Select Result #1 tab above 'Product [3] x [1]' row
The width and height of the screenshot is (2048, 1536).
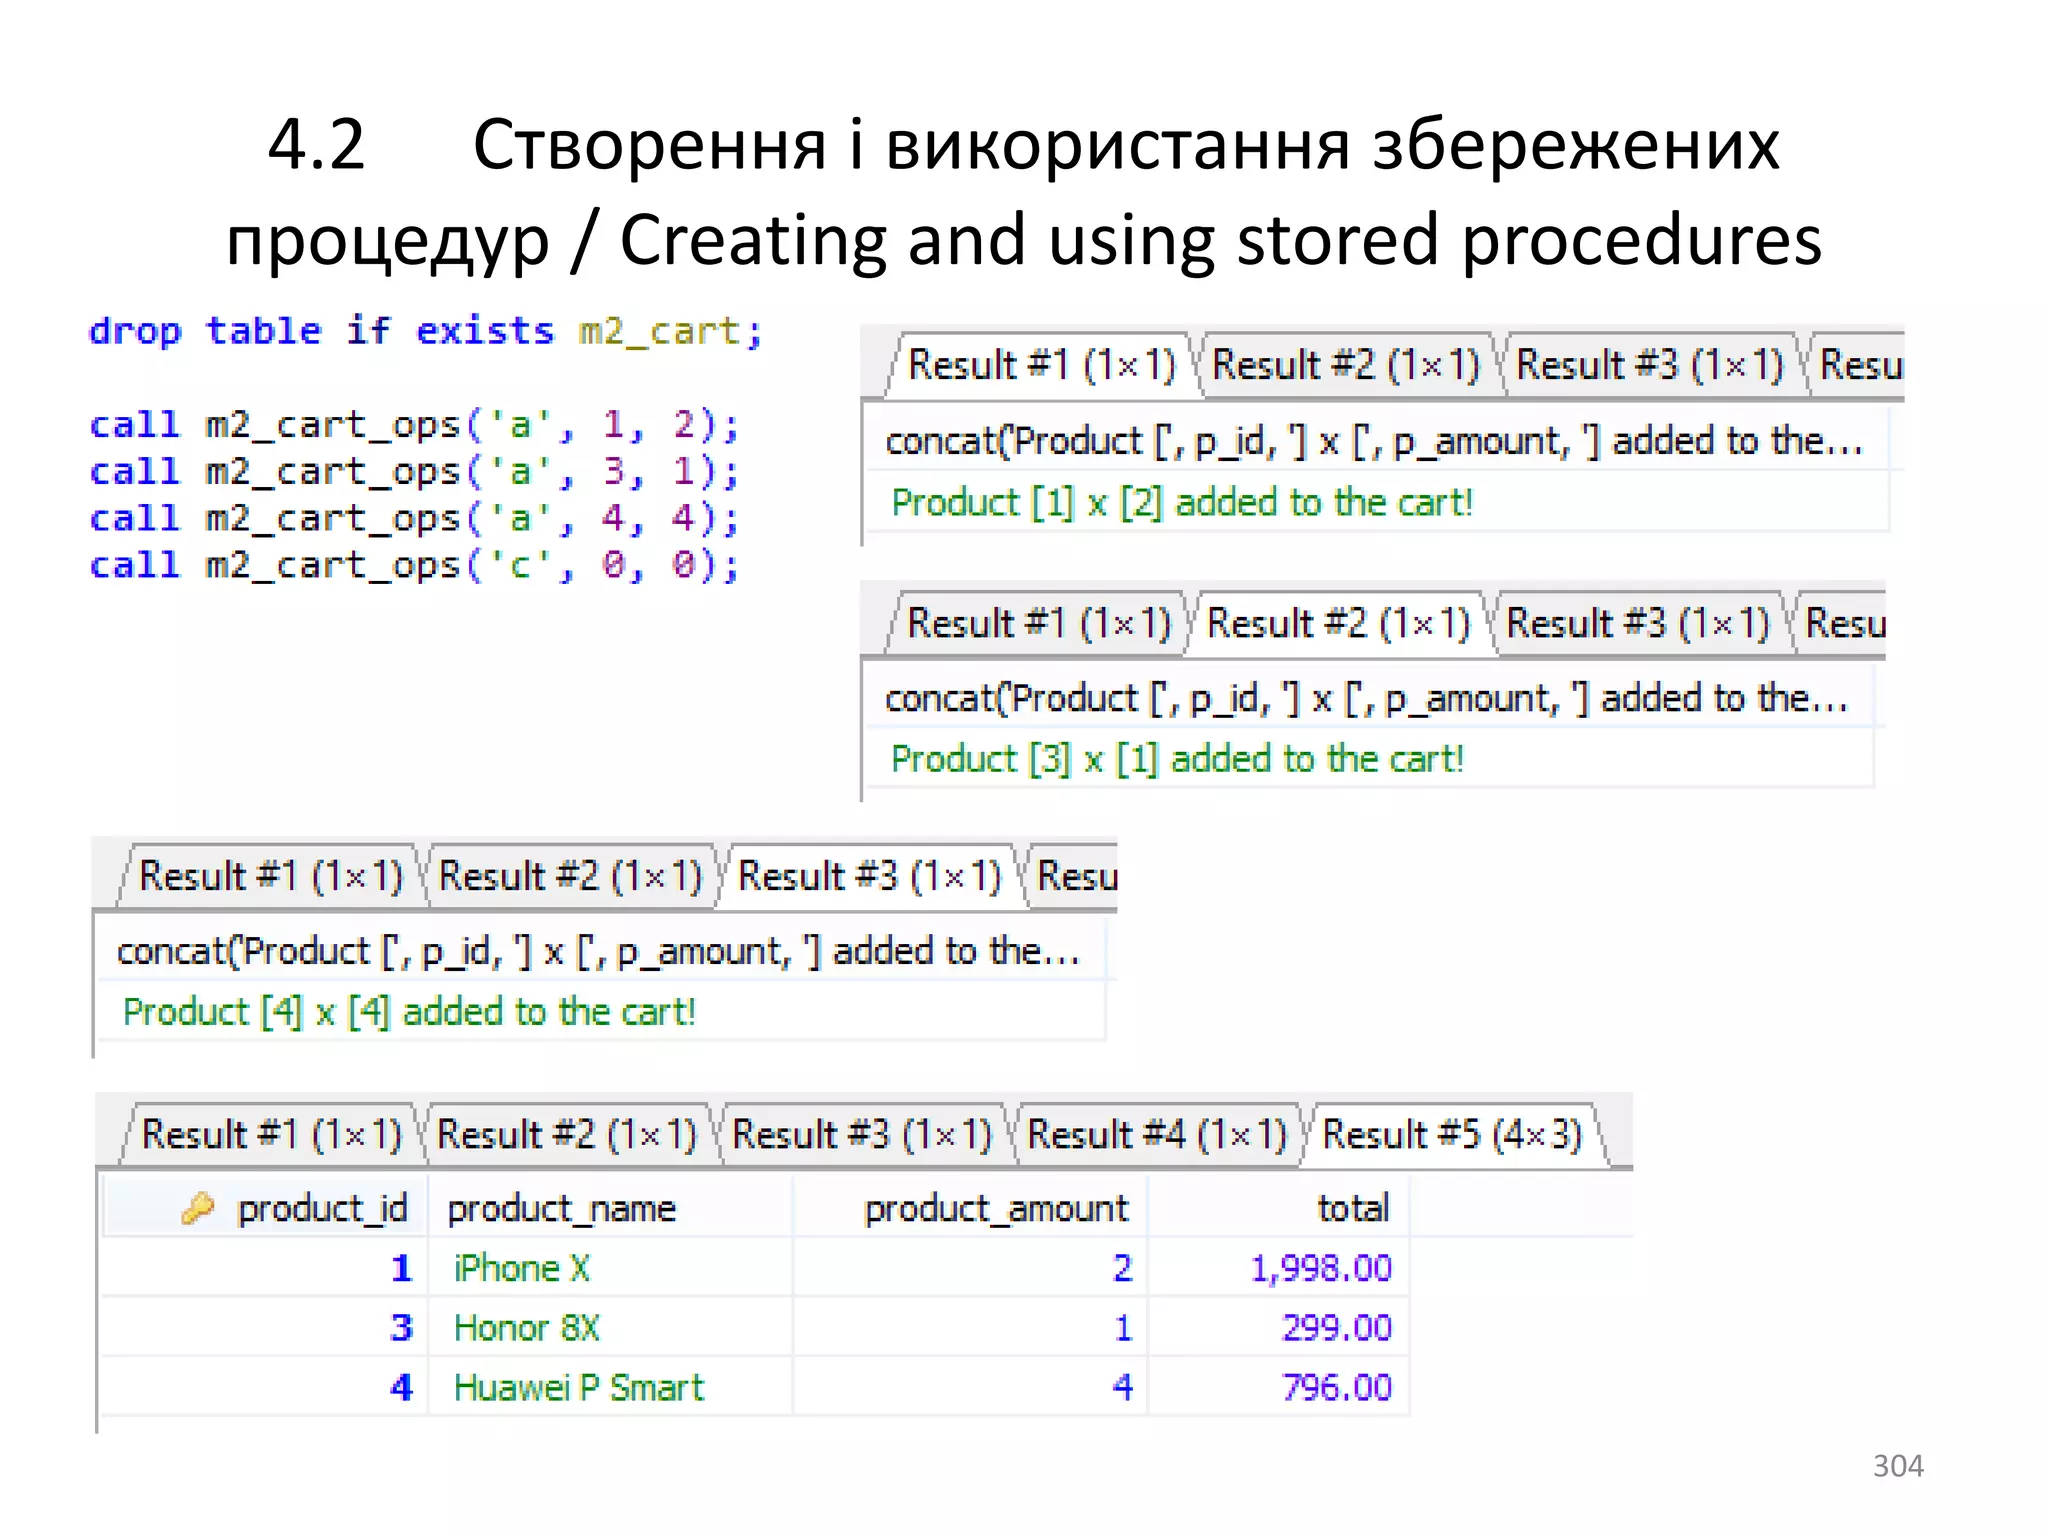click(x=1038, y=624)
